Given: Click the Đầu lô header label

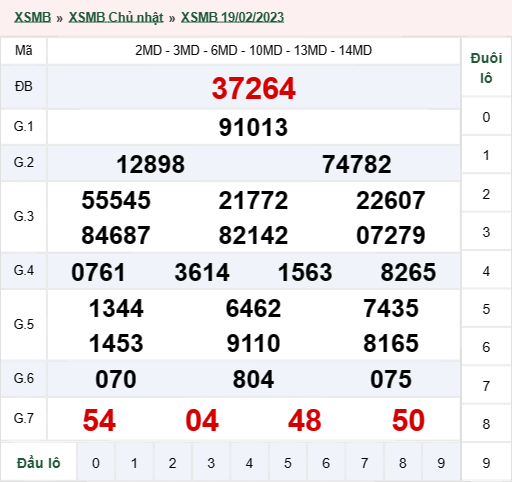Looking at the screenshot, I should pyautogui.click(x=39, y=463).
